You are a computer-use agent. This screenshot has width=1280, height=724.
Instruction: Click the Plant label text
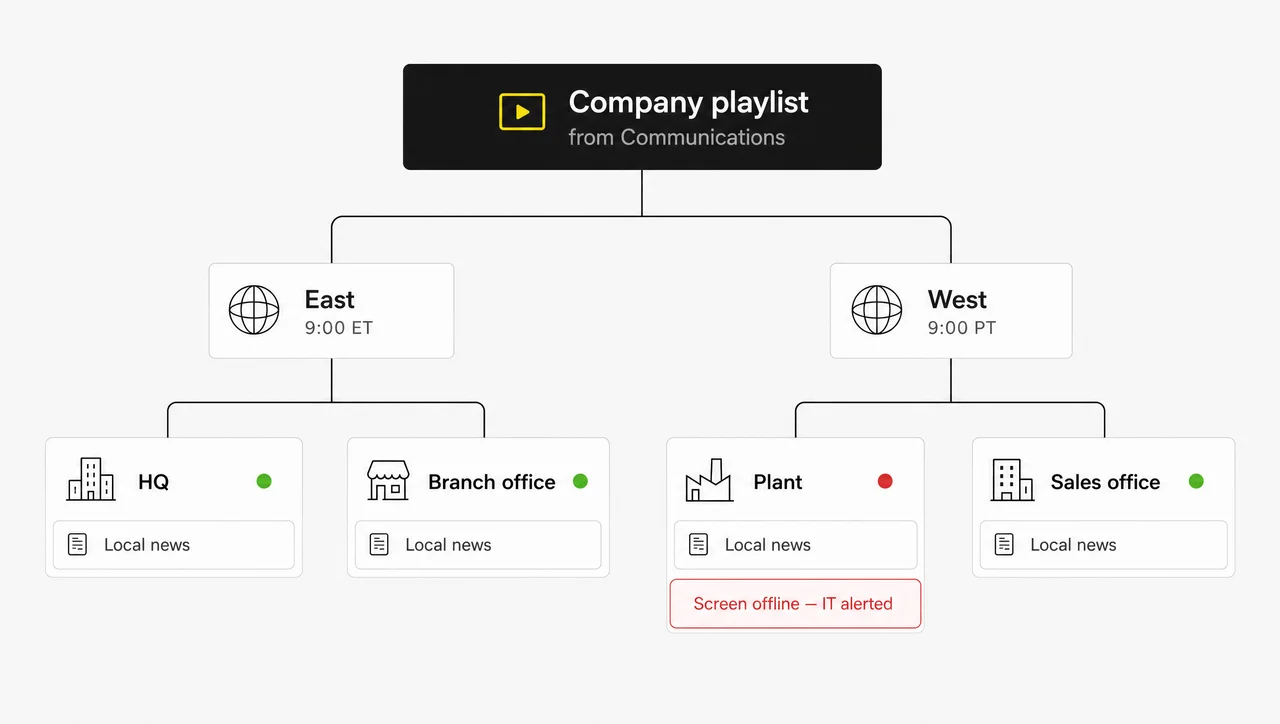point(778,482)
